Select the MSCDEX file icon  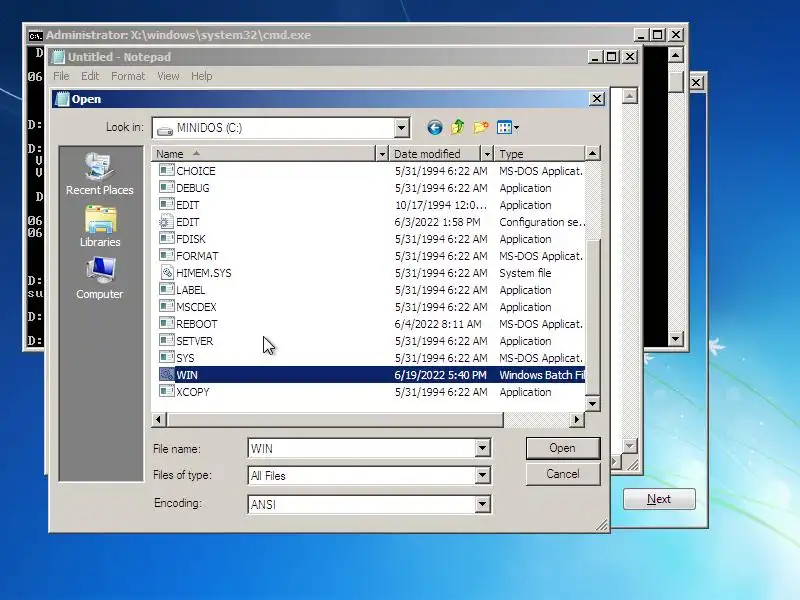tap(166, 306)
